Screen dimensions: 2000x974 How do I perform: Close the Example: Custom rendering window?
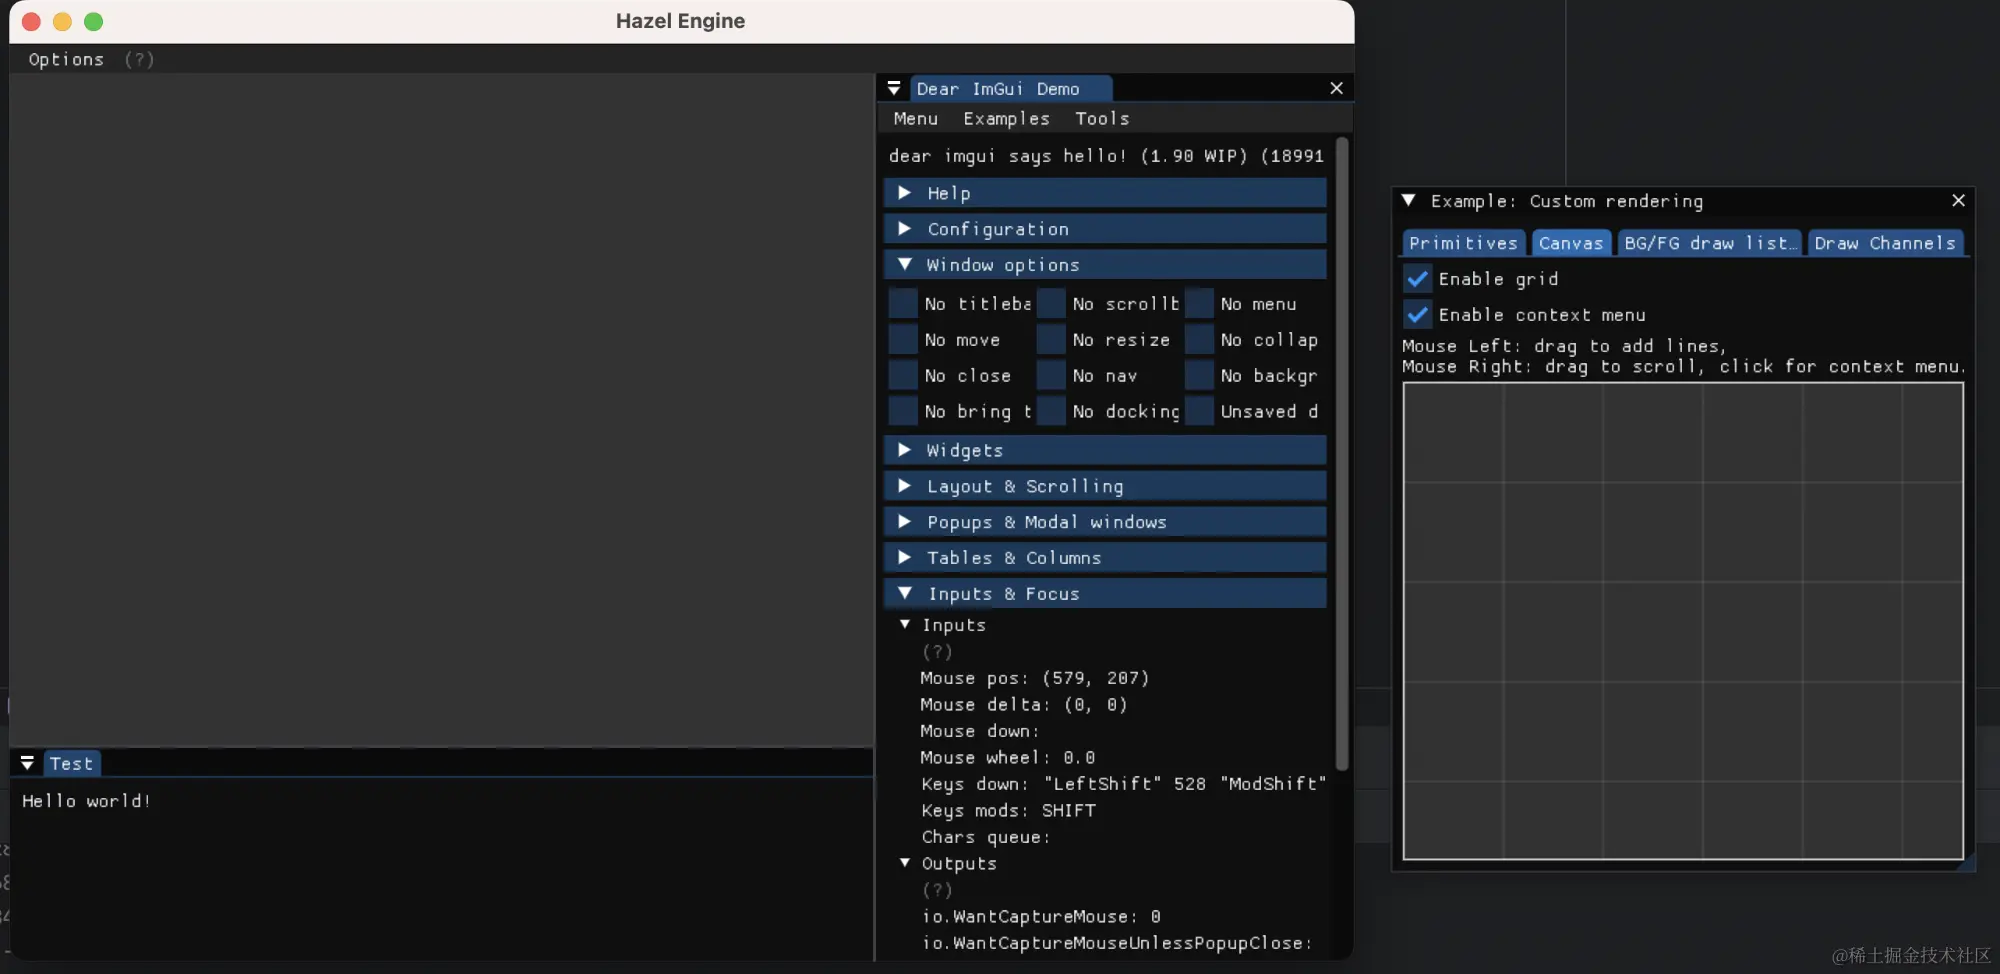tap(1958, 200)
